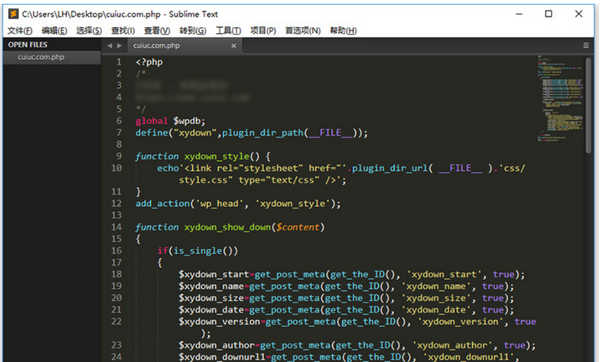Click $xydown_size variable on line 20
Screen dimensions: 600x362
point(211,298)
